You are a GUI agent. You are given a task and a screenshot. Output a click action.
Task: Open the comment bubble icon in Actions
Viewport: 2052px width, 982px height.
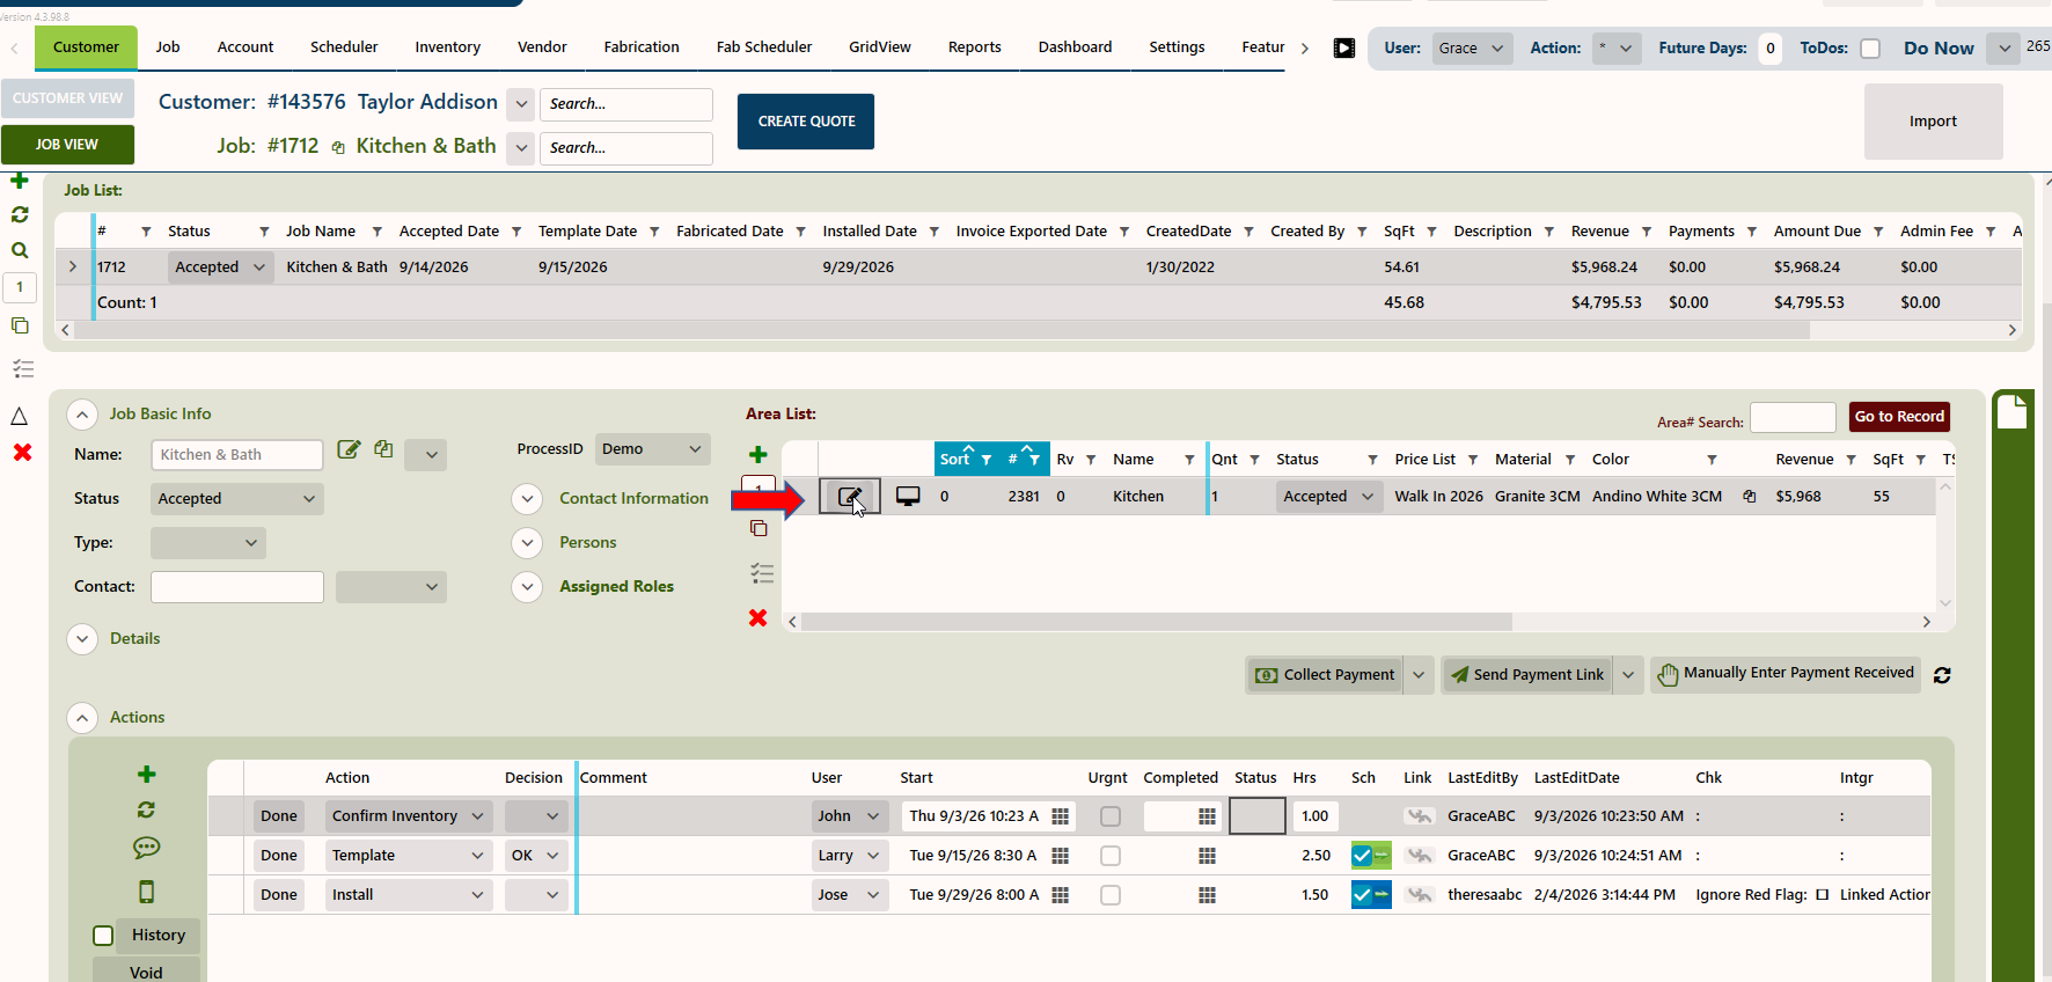click(x=146, y=848)
